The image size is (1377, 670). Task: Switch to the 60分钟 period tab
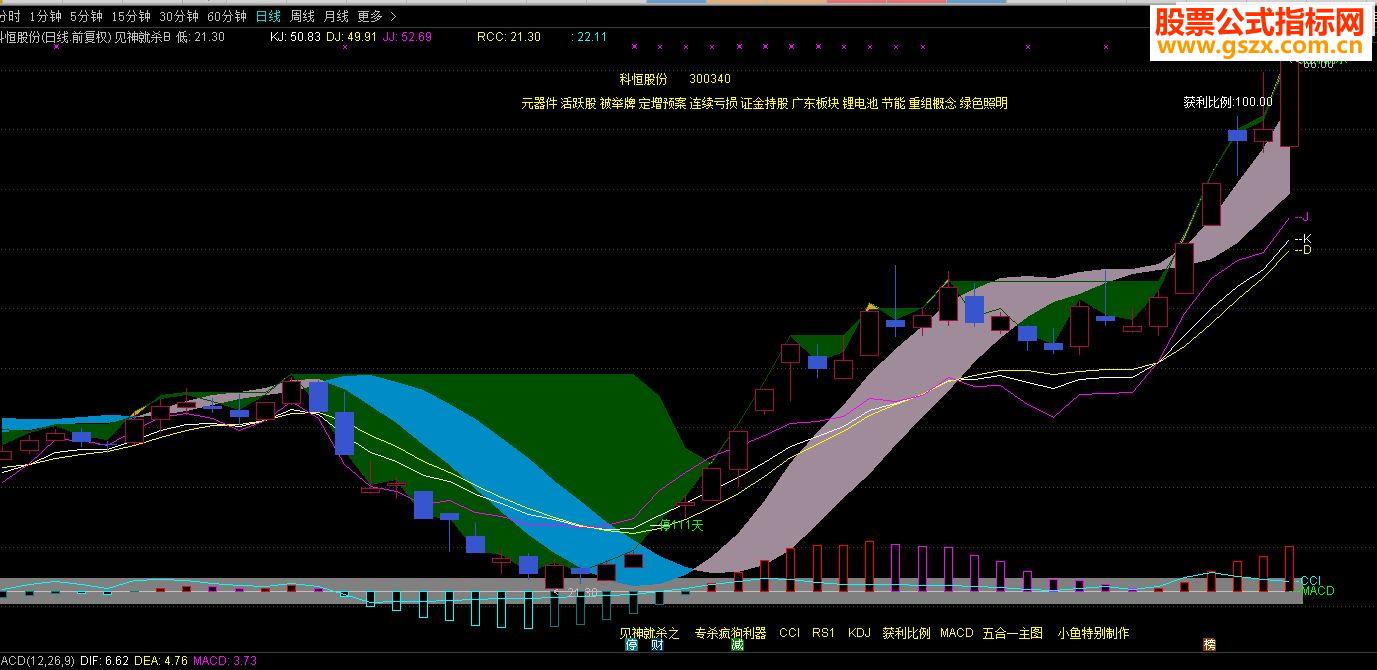point(227,16)
